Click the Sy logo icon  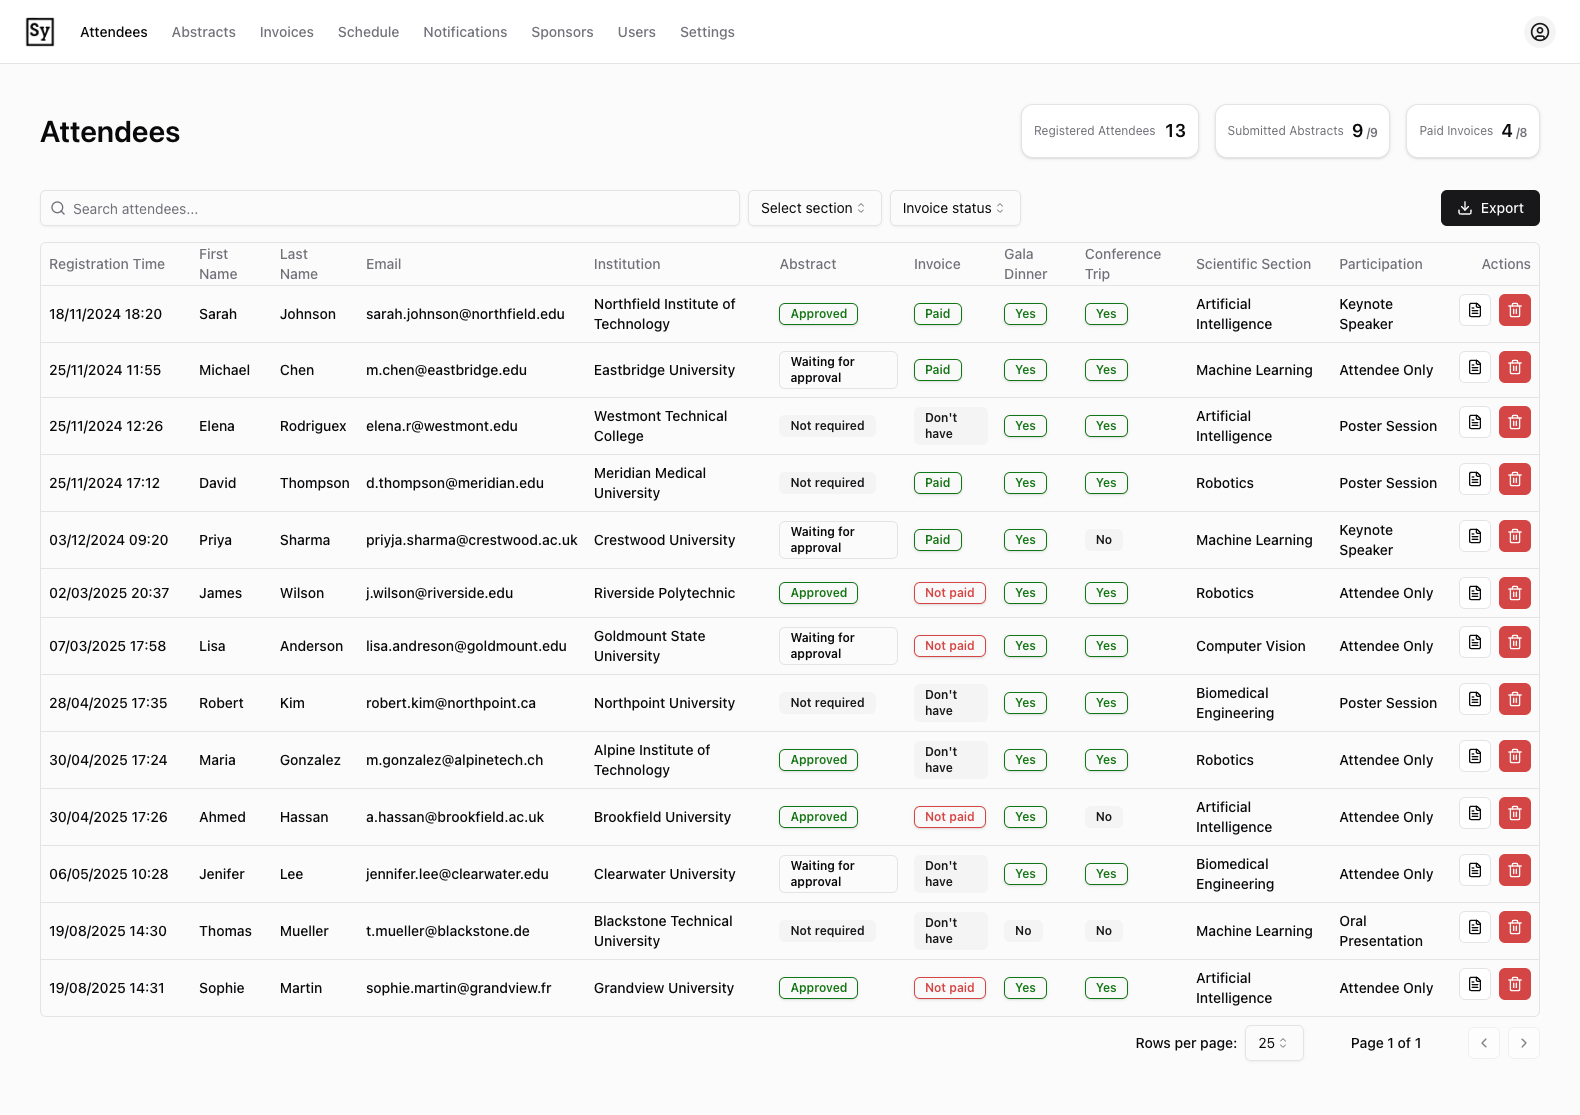[x=40, y=32]
